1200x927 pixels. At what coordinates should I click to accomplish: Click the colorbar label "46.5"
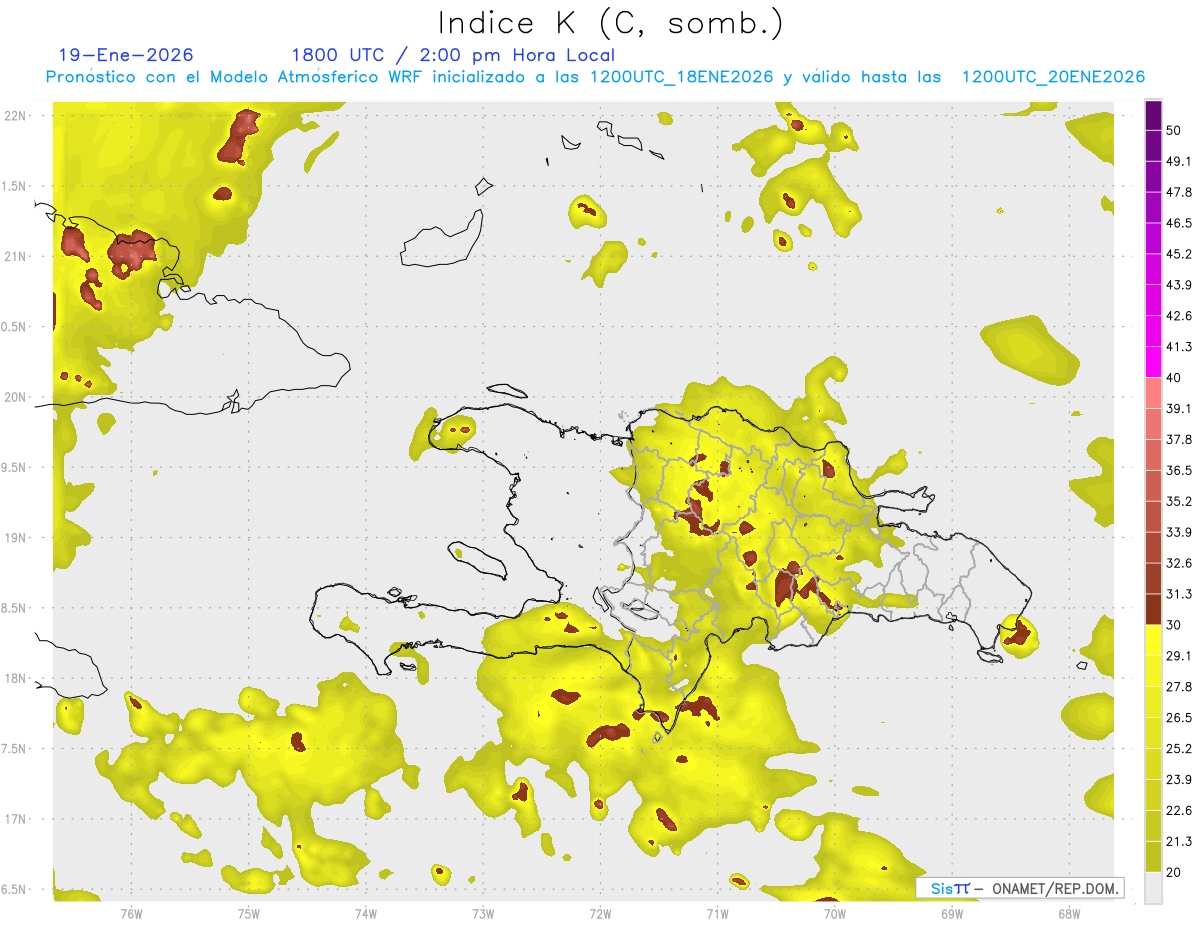(1179, 224)
